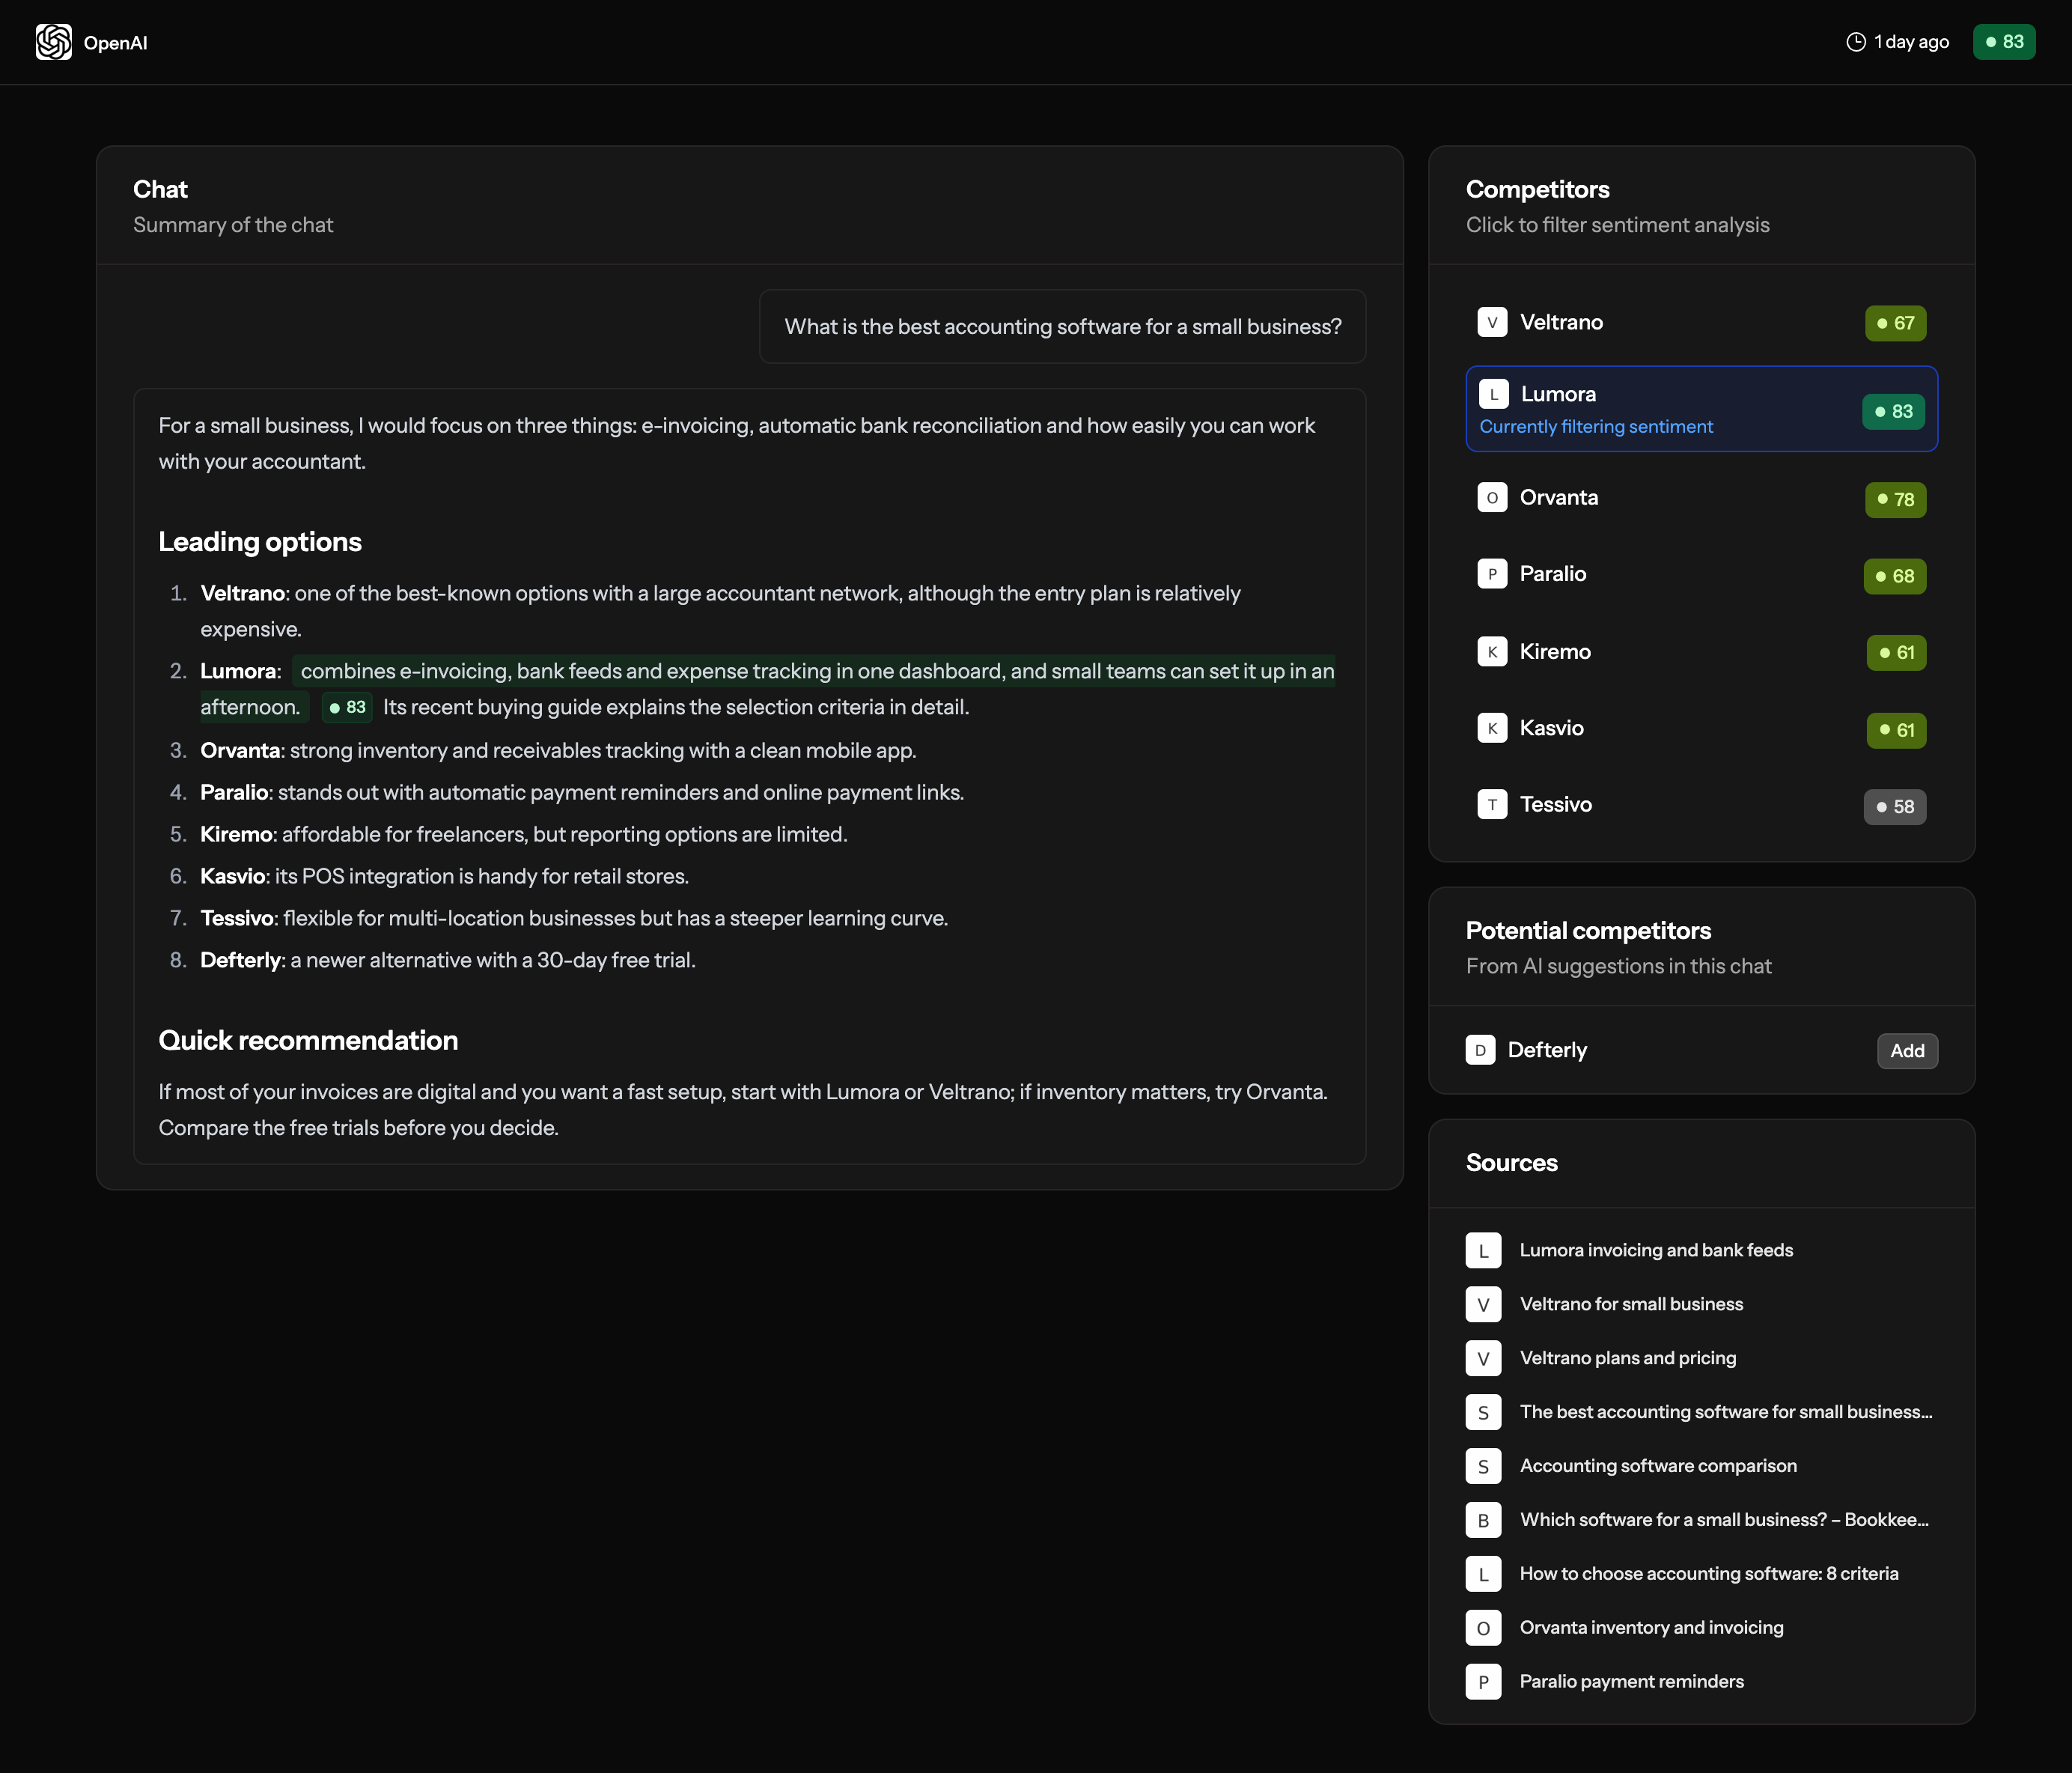Filter sentiment by Paralio competitor
The height and width of the screenshot is (1773, 2072).
tap(1701, 575)
